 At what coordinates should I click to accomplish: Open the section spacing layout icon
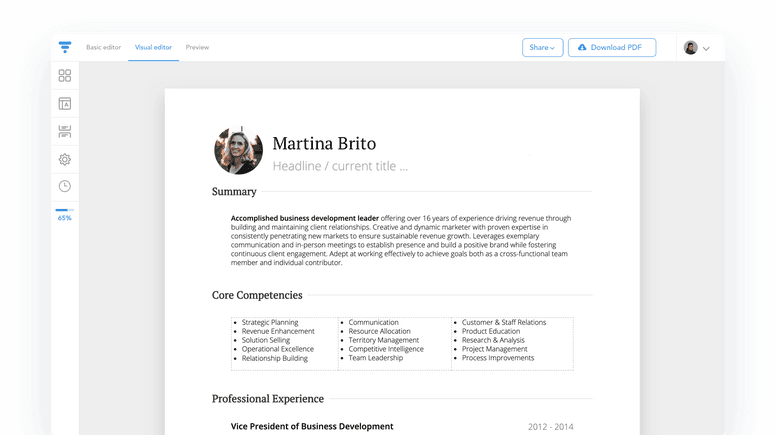[x=65, y=131]
